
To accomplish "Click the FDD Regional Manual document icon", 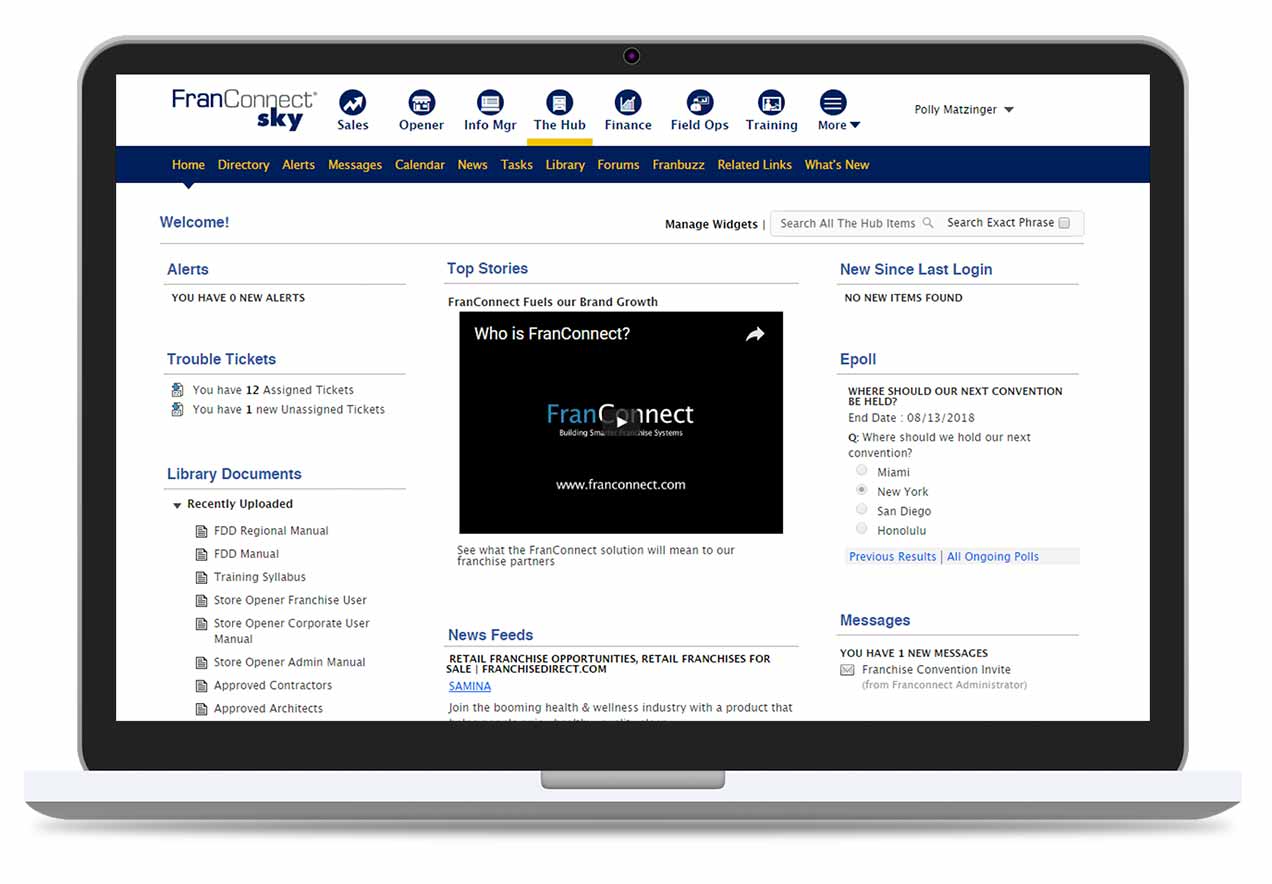I will coord(201,531).
